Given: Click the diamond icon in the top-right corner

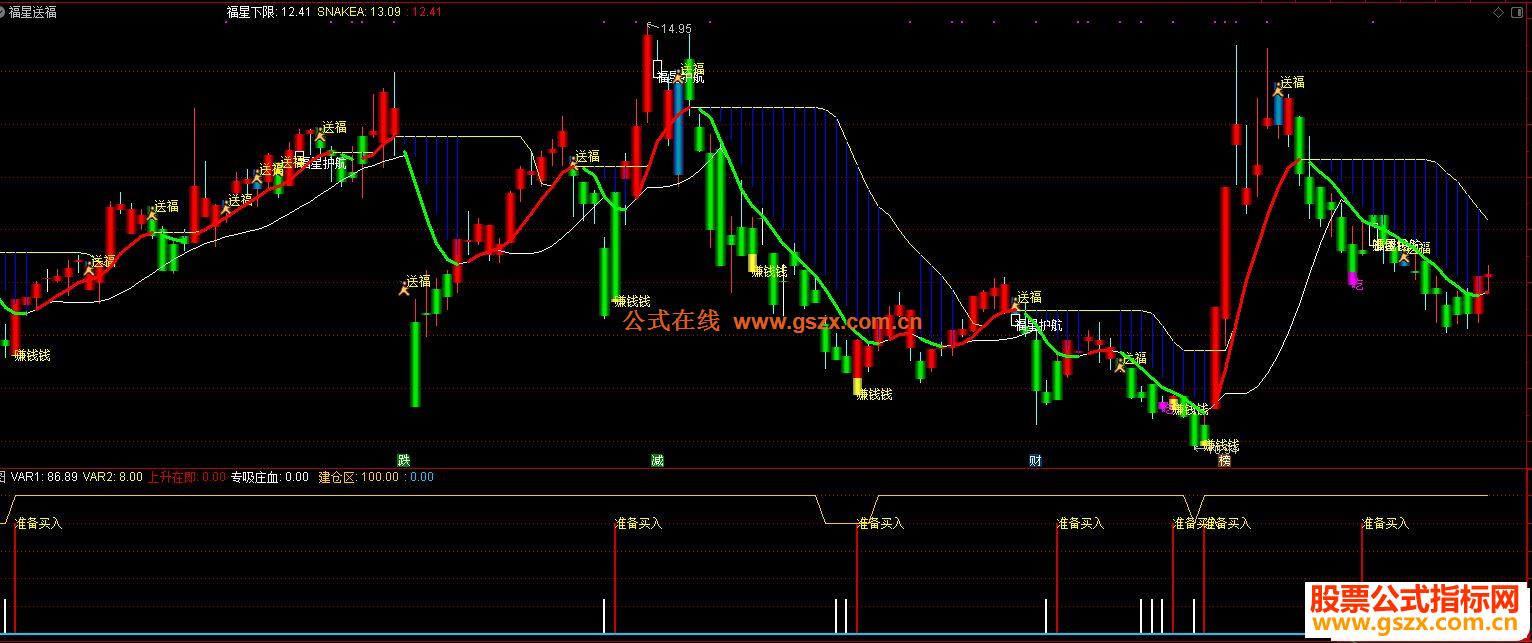Looking at the screenshot, I should 1498,12.
